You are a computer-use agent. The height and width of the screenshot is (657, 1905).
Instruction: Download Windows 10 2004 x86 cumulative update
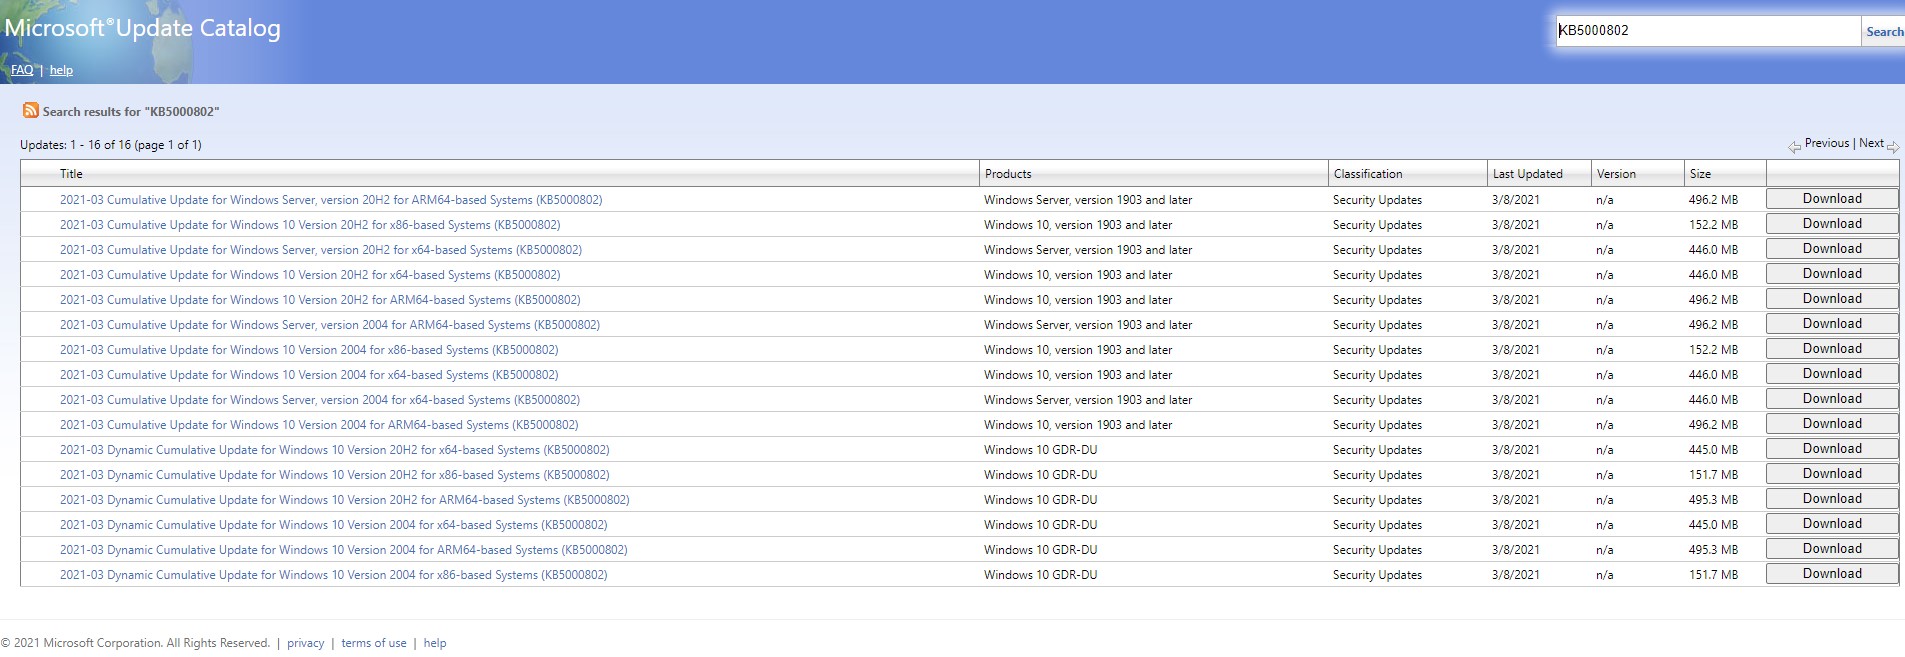click(x=1832, y=349)
